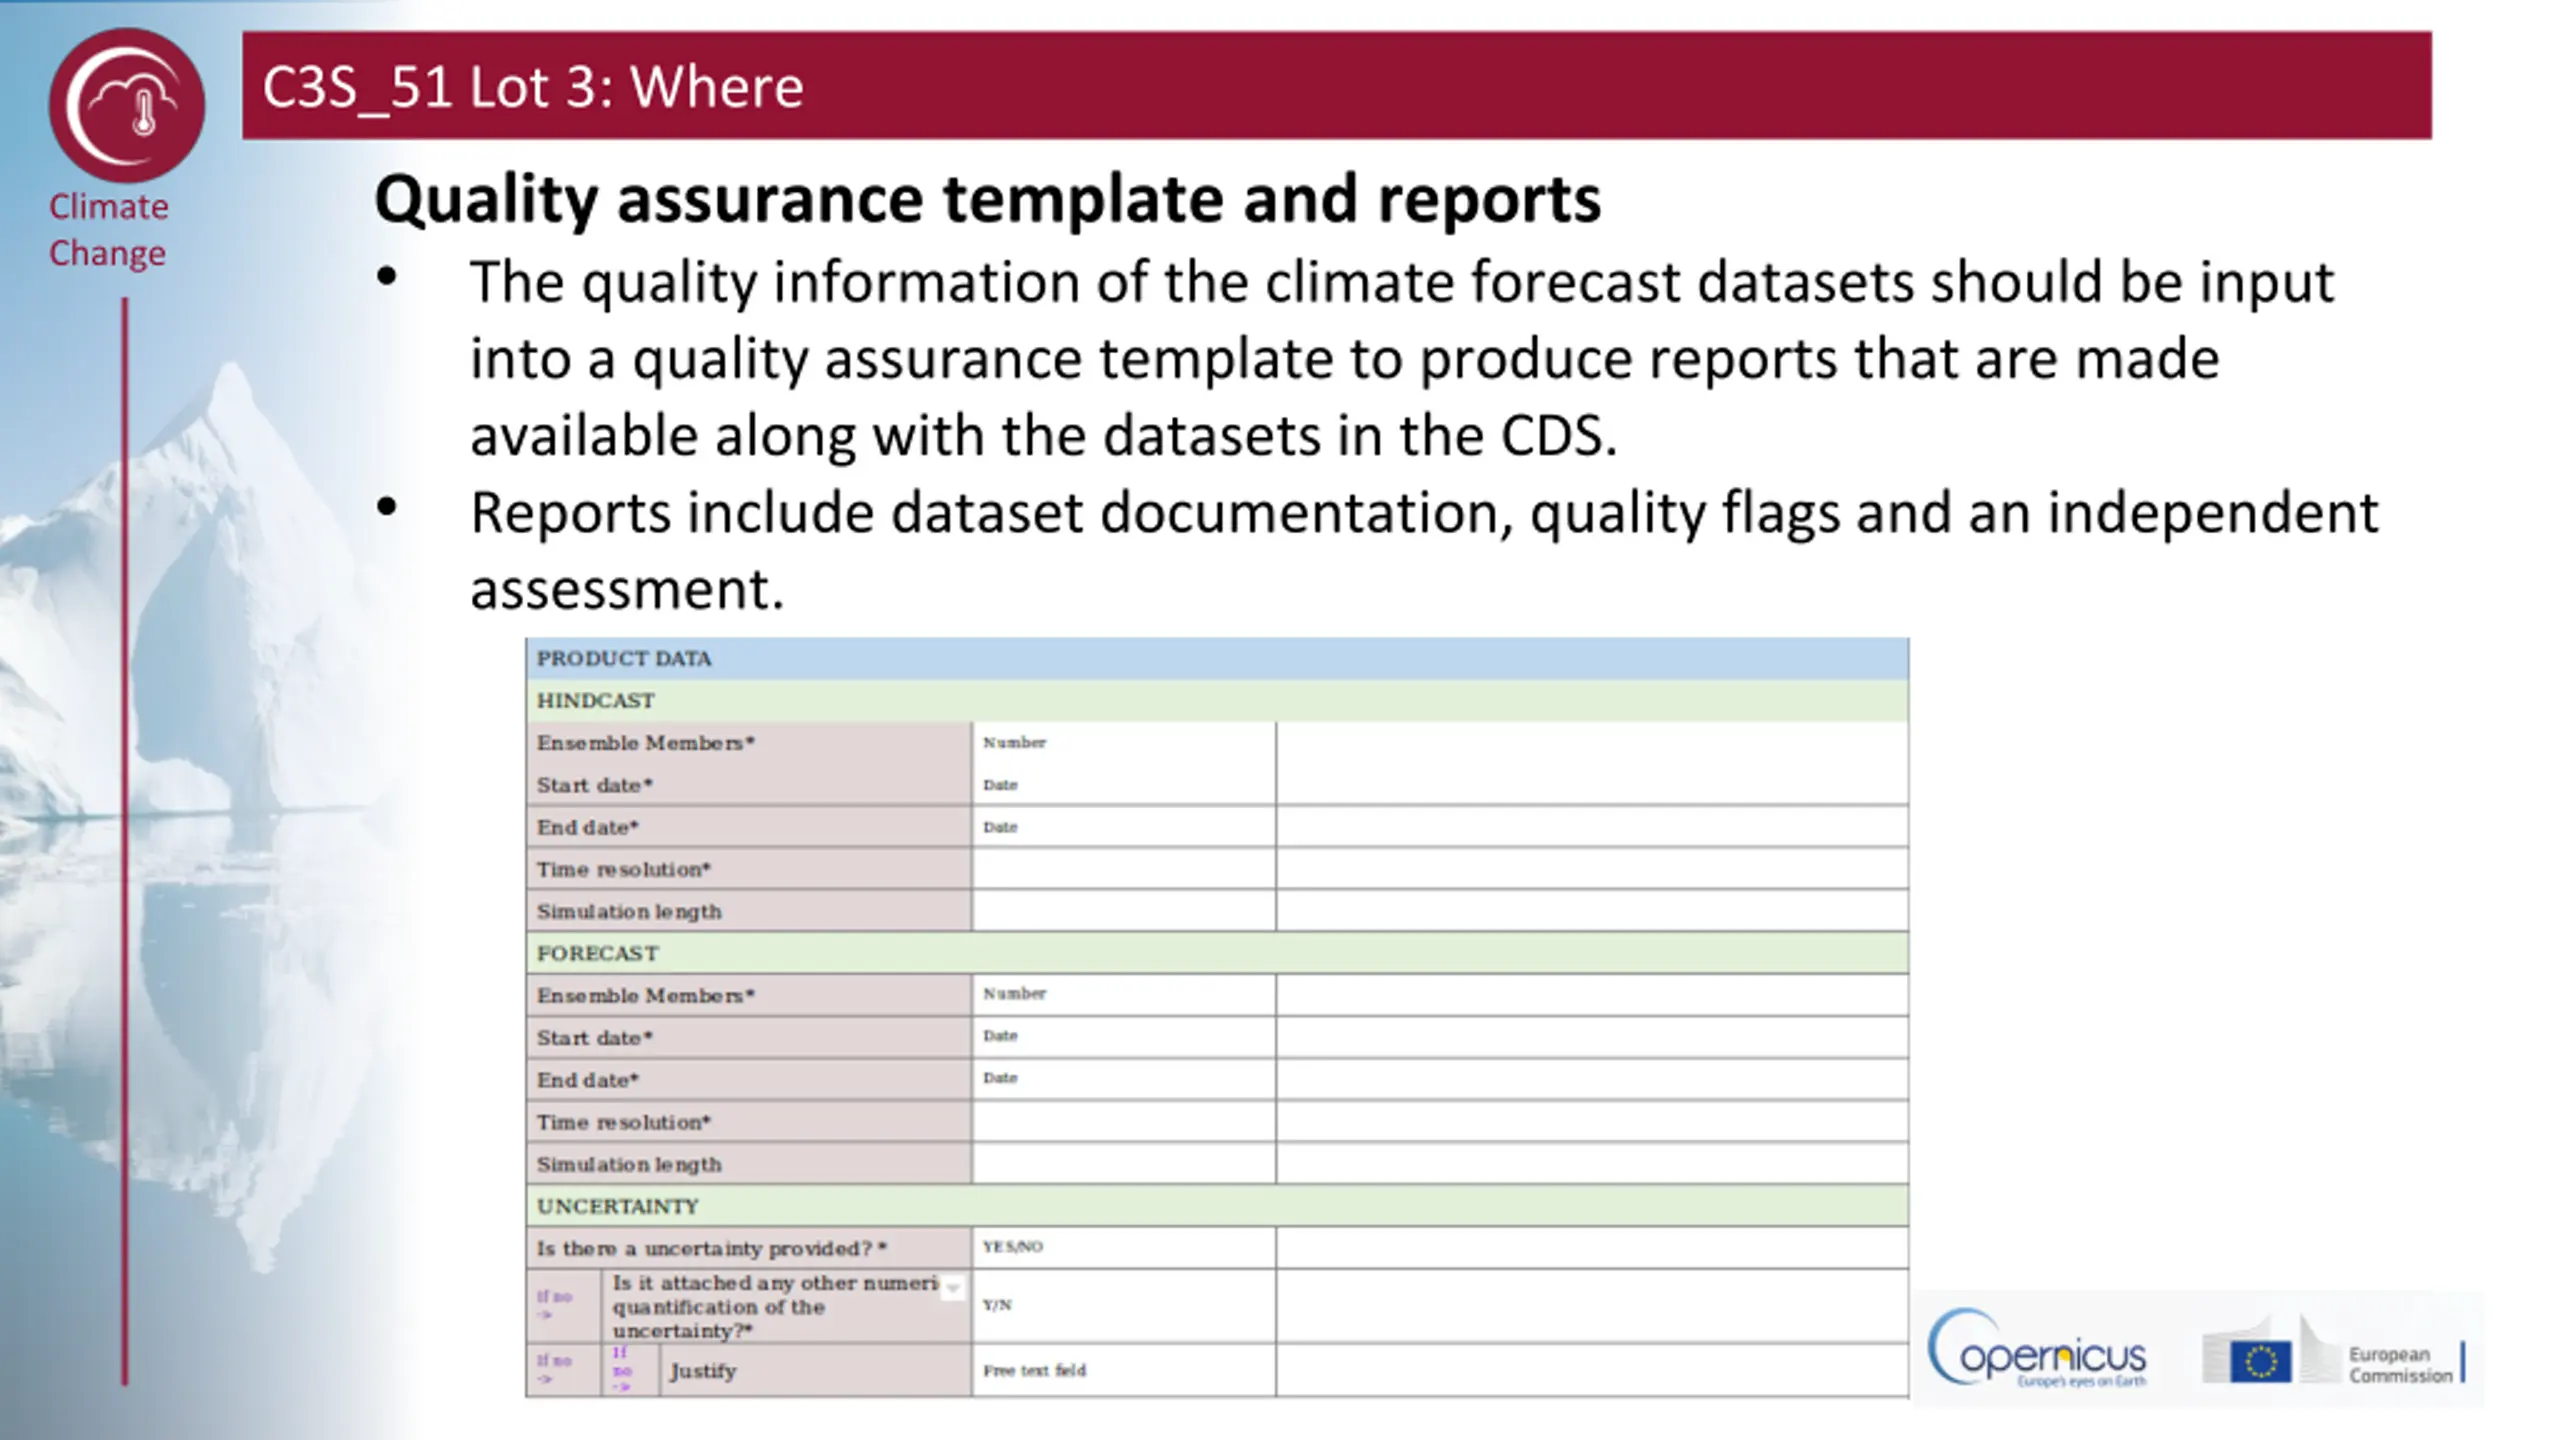Click the Copernicus logo
The height and width of the screenshot is (1440, 2560).
point(2036,1349)
